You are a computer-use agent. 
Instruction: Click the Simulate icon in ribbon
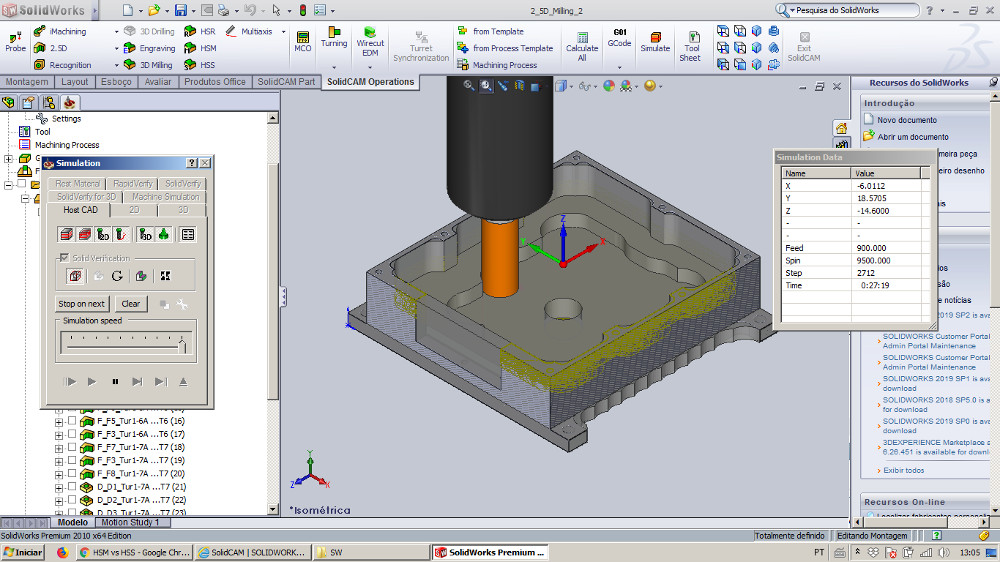click(655, 42)
